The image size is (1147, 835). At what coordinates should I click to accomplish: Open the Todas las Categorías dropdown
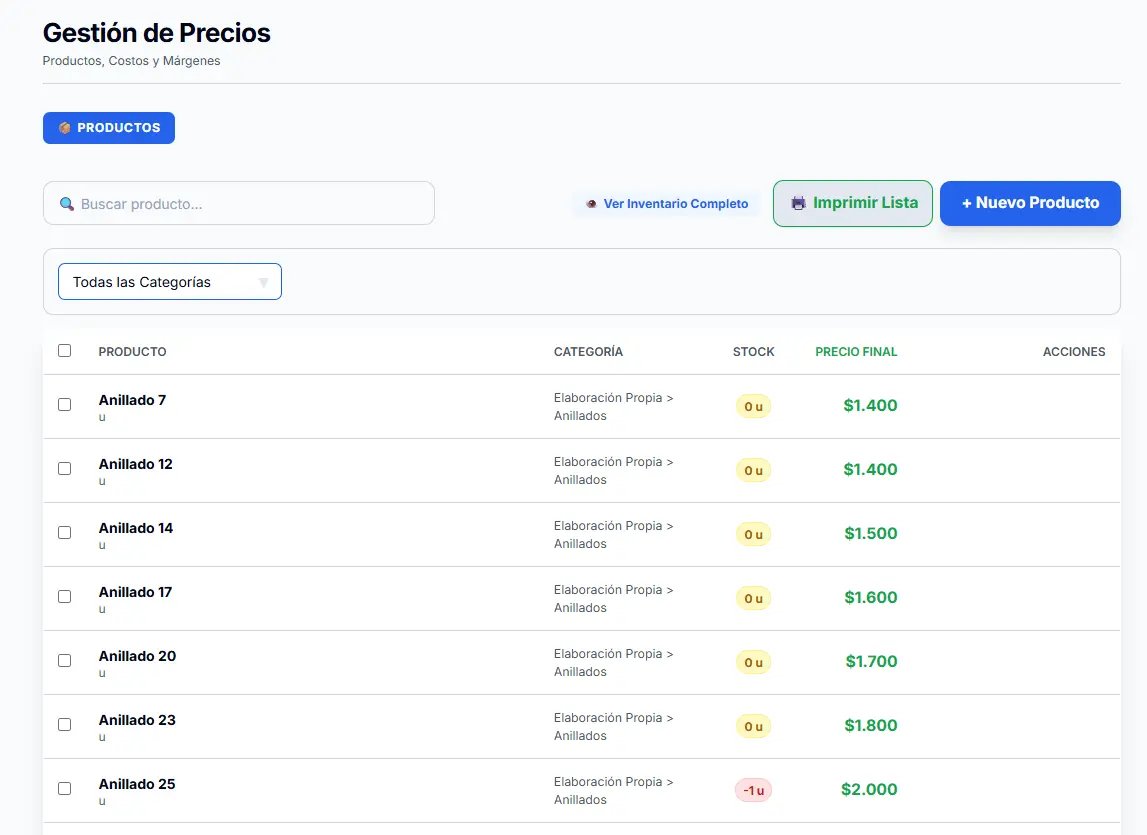pyautogui.click(x=170, y=282)
